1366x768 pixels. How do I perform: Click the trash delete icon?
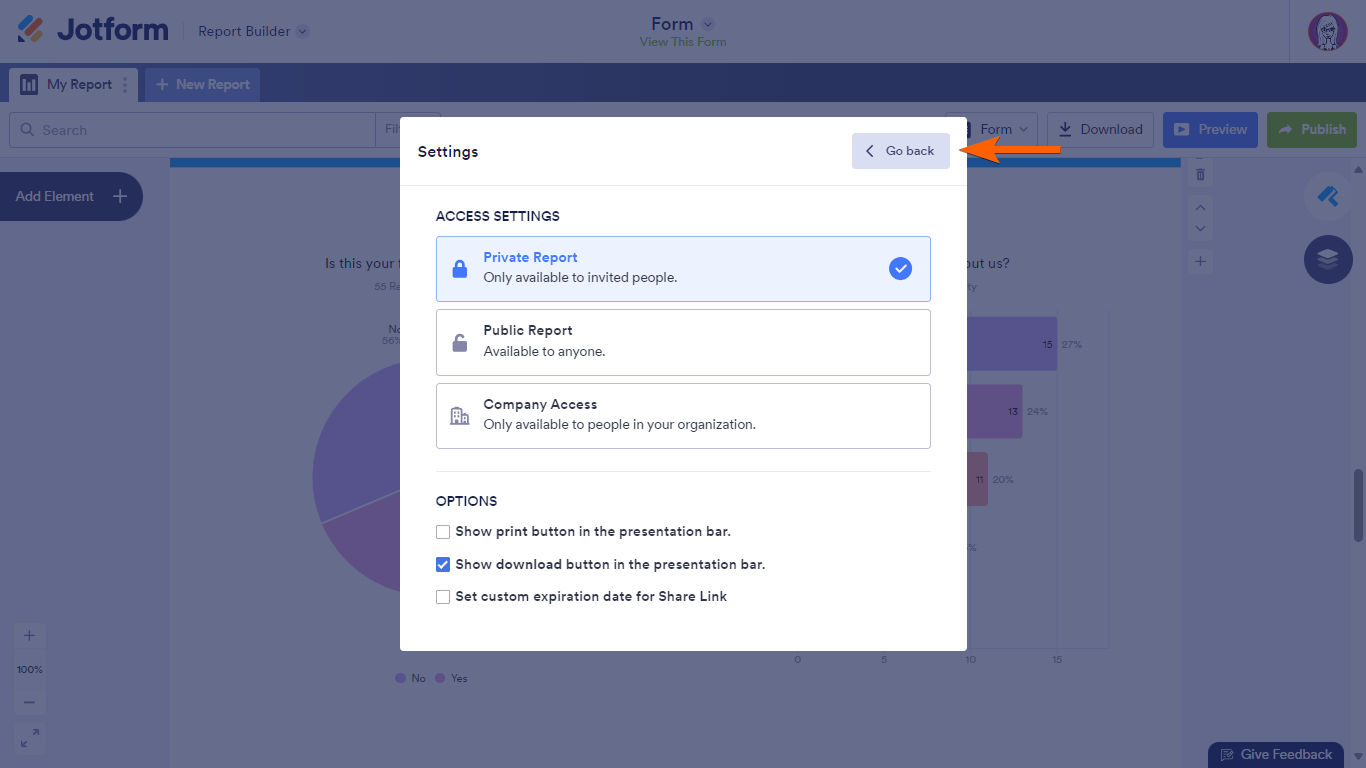[1201, 175]
